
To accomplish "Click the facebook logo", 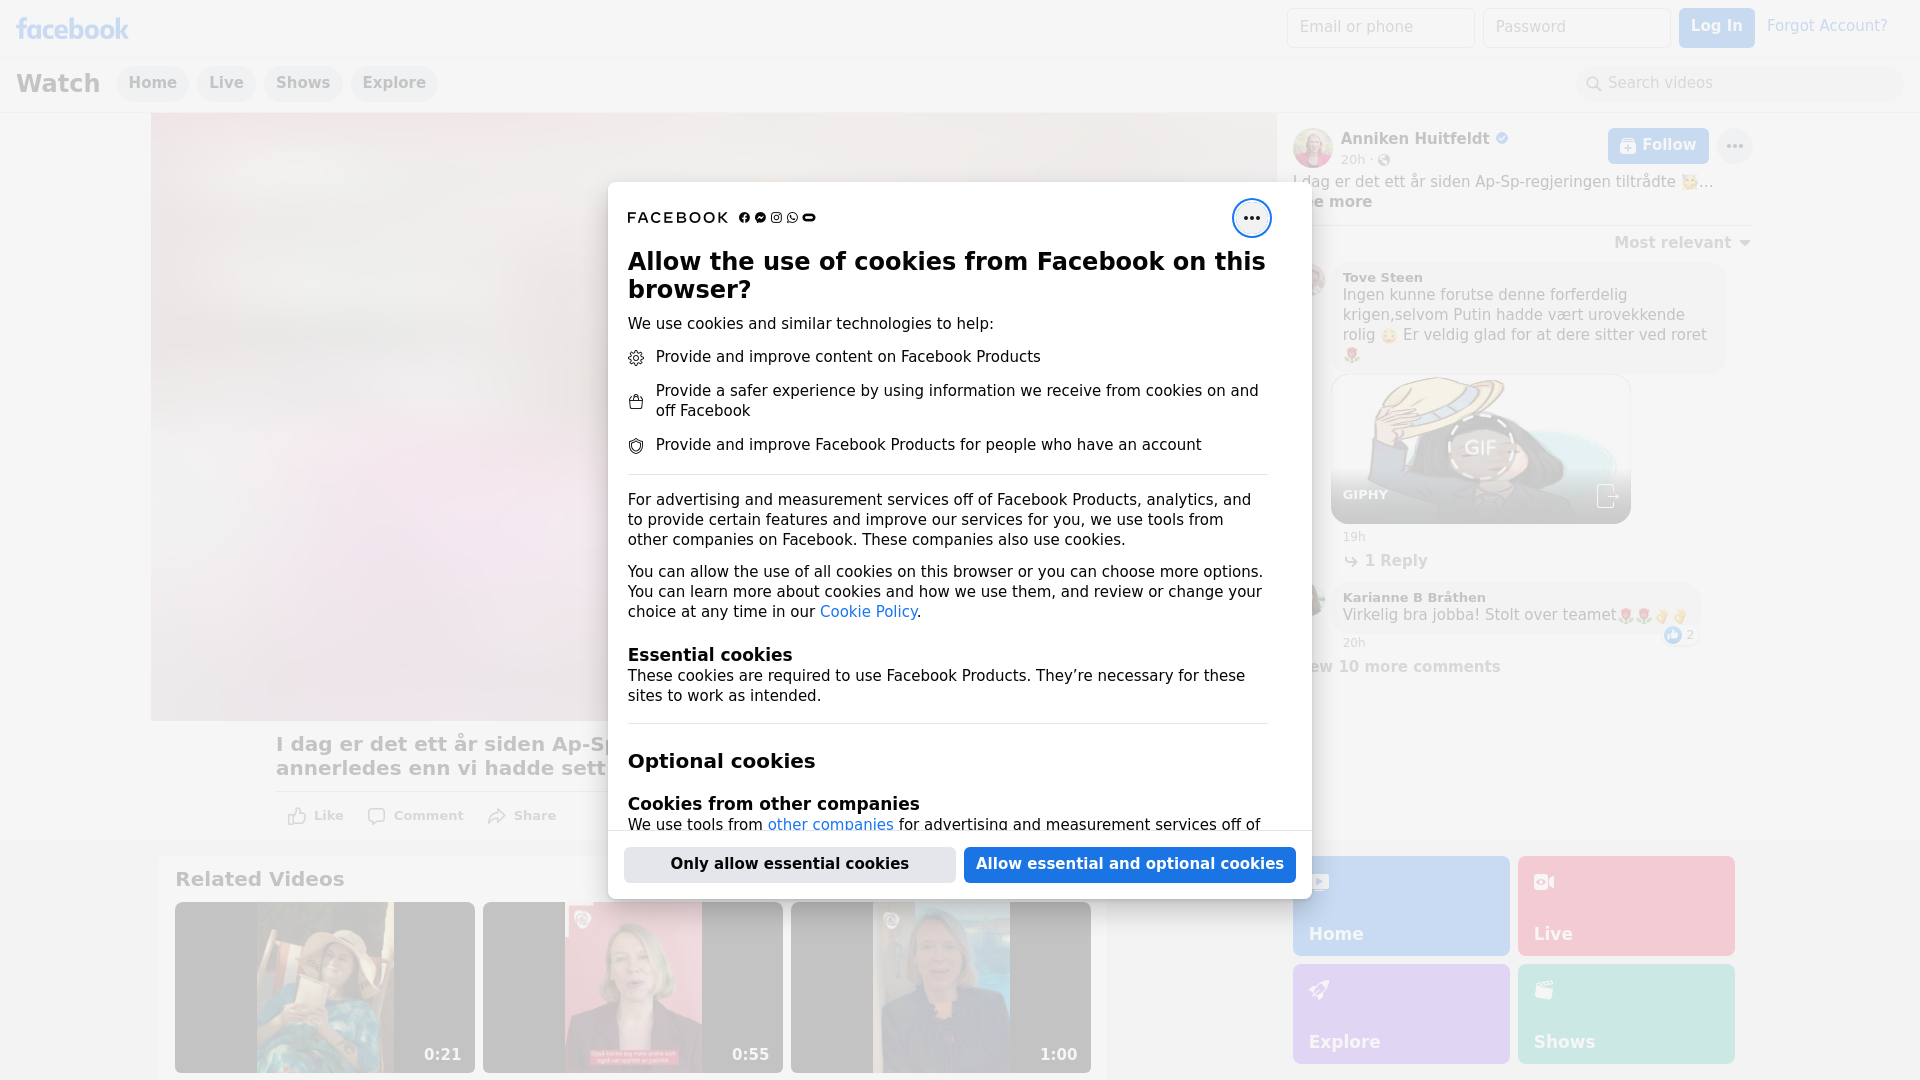I will click(x=72, y=29).
